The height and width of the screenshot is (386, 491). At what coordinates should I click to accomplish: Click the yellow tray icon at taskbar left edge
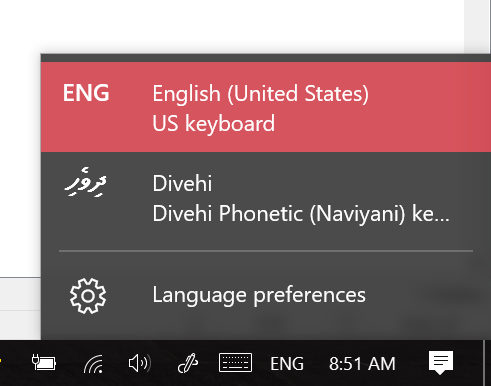1,361
